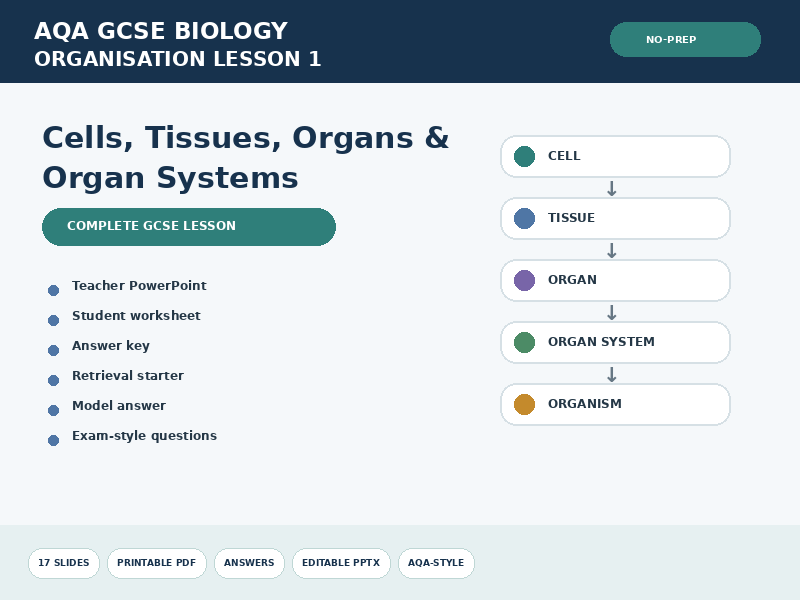Select the AQA-STYLE tag

pyautogui.click(x=436, y=563)
